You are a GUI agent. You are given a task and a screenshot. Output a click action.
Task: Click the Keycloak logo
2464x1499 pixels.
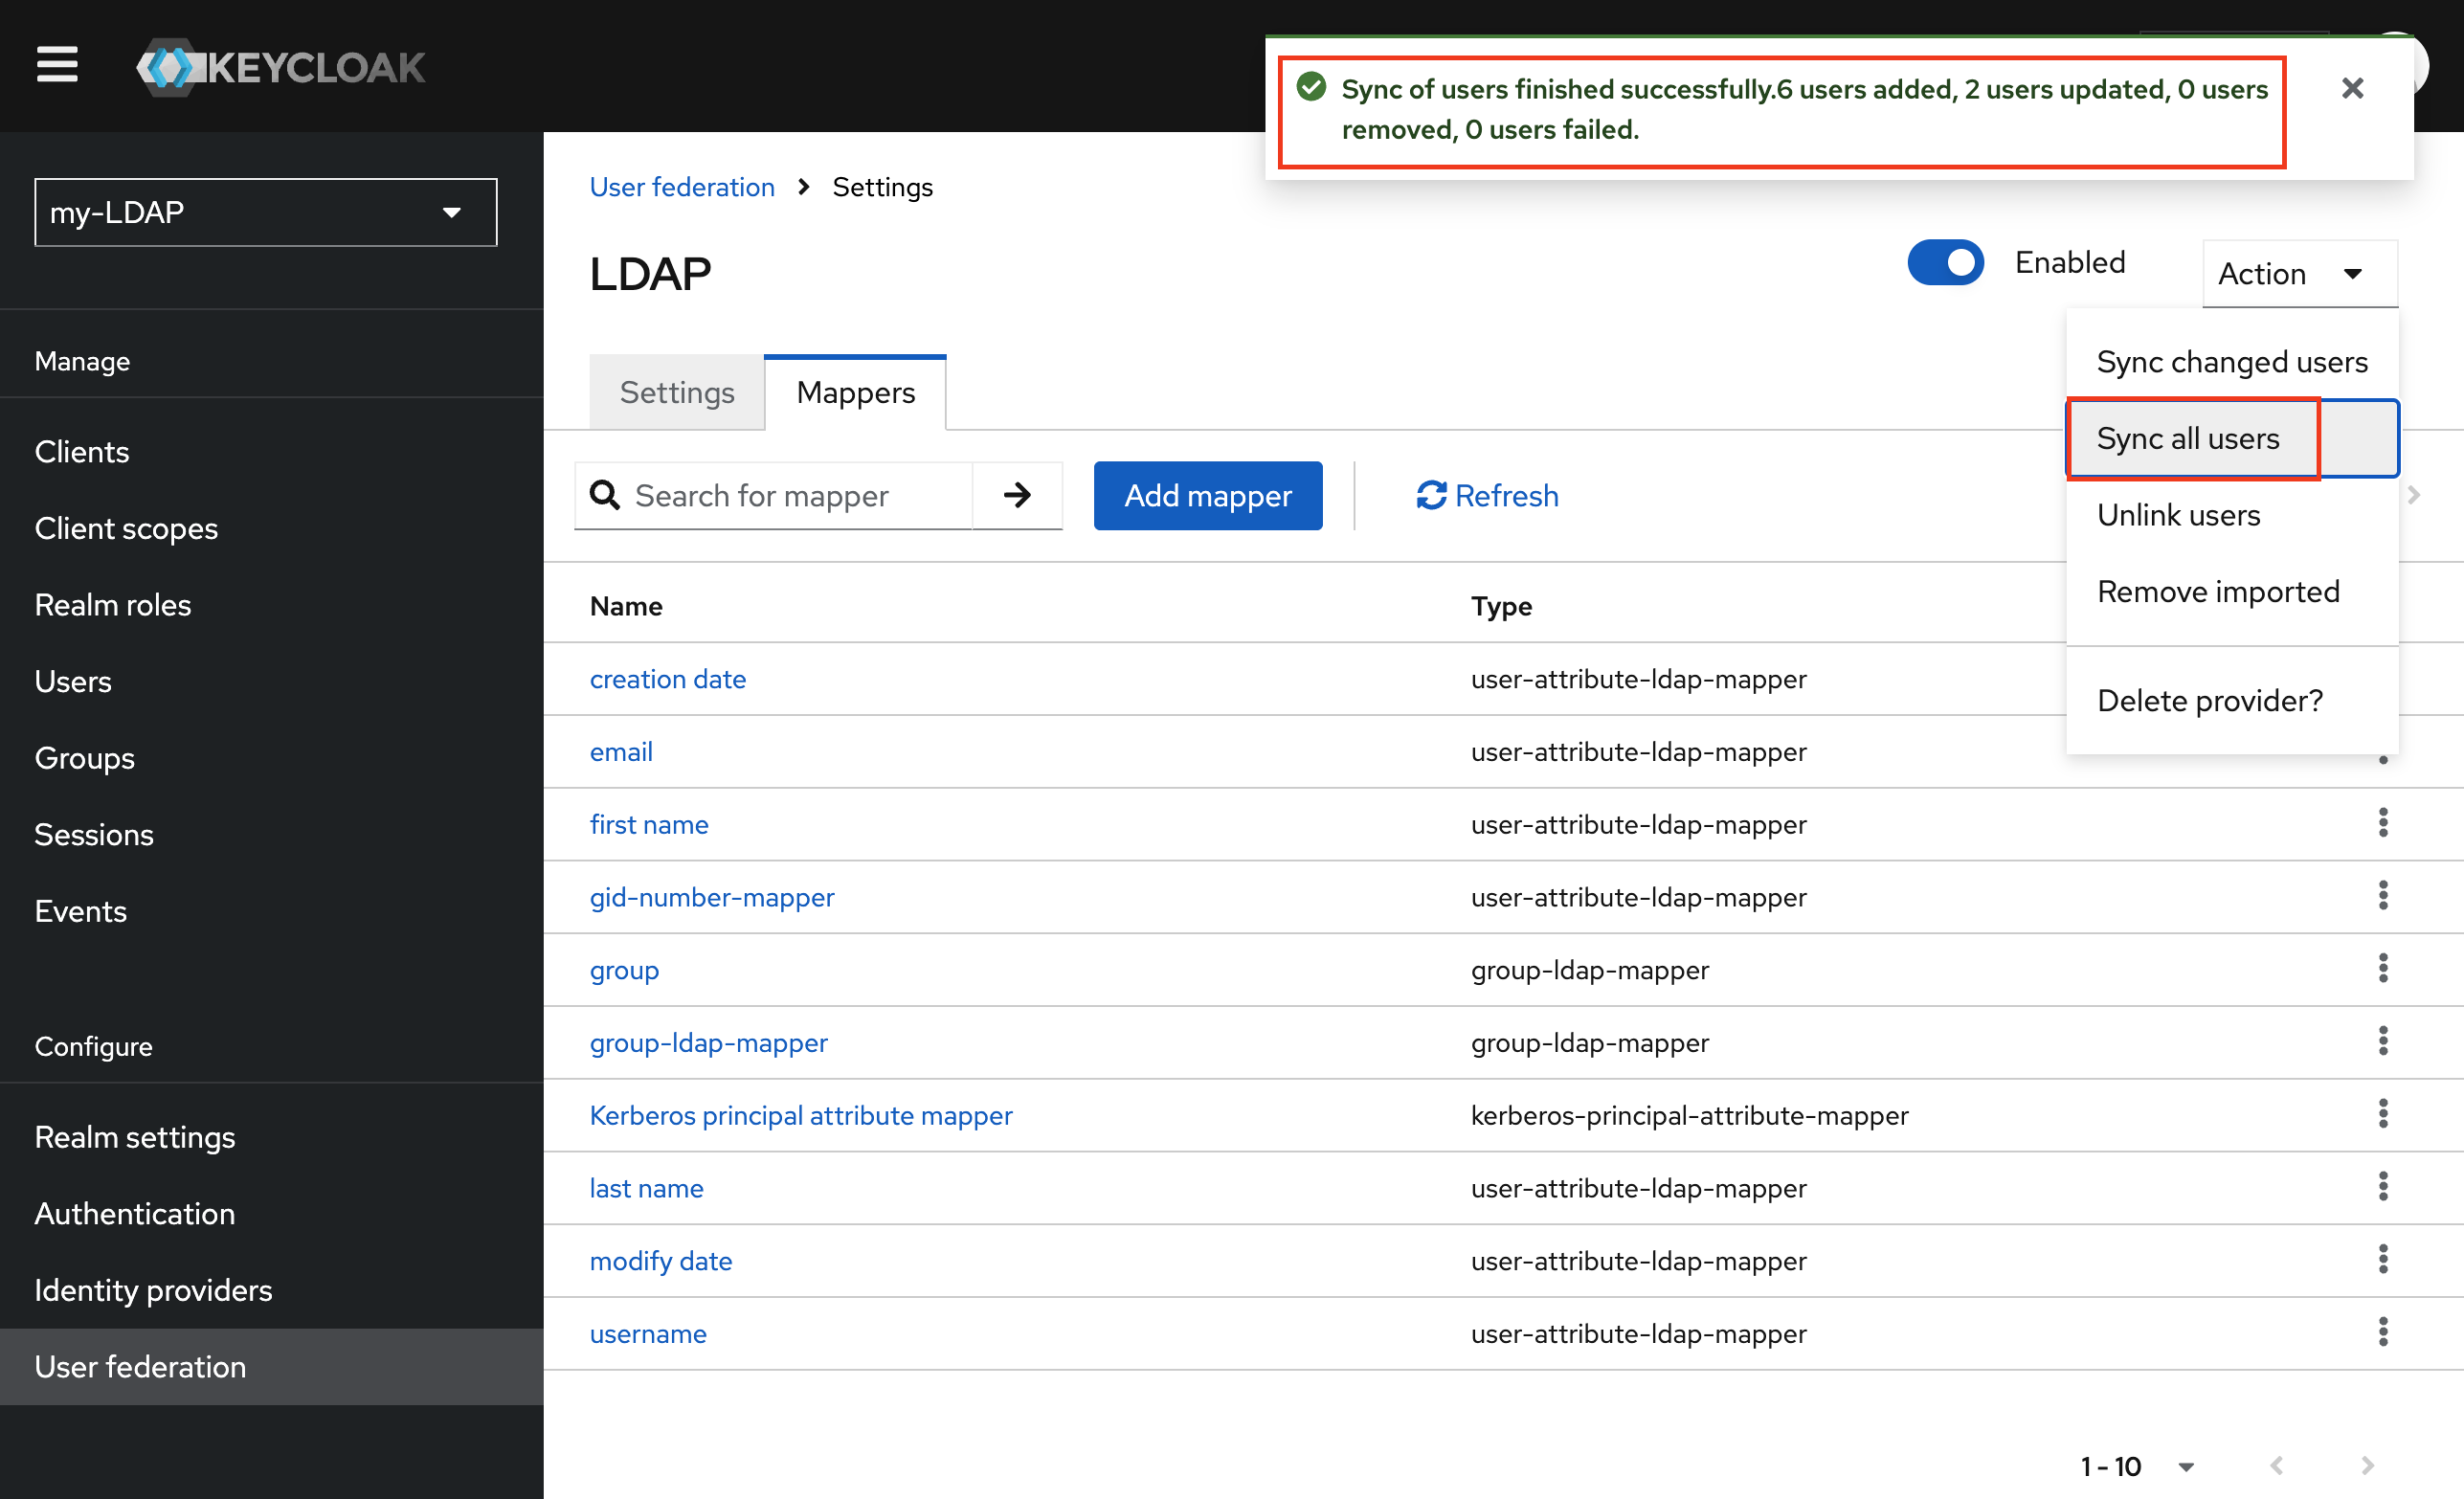point(281,67)
